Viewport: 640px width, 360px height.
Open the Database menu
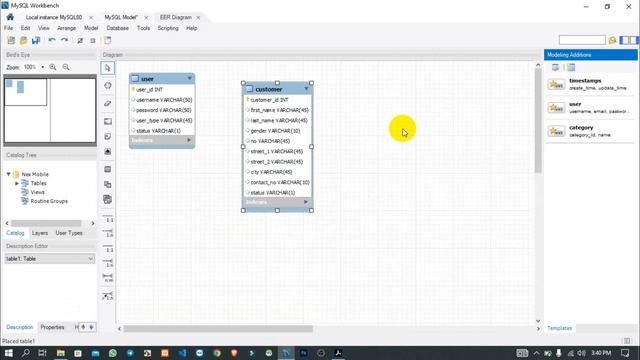(x=118, y=28)
